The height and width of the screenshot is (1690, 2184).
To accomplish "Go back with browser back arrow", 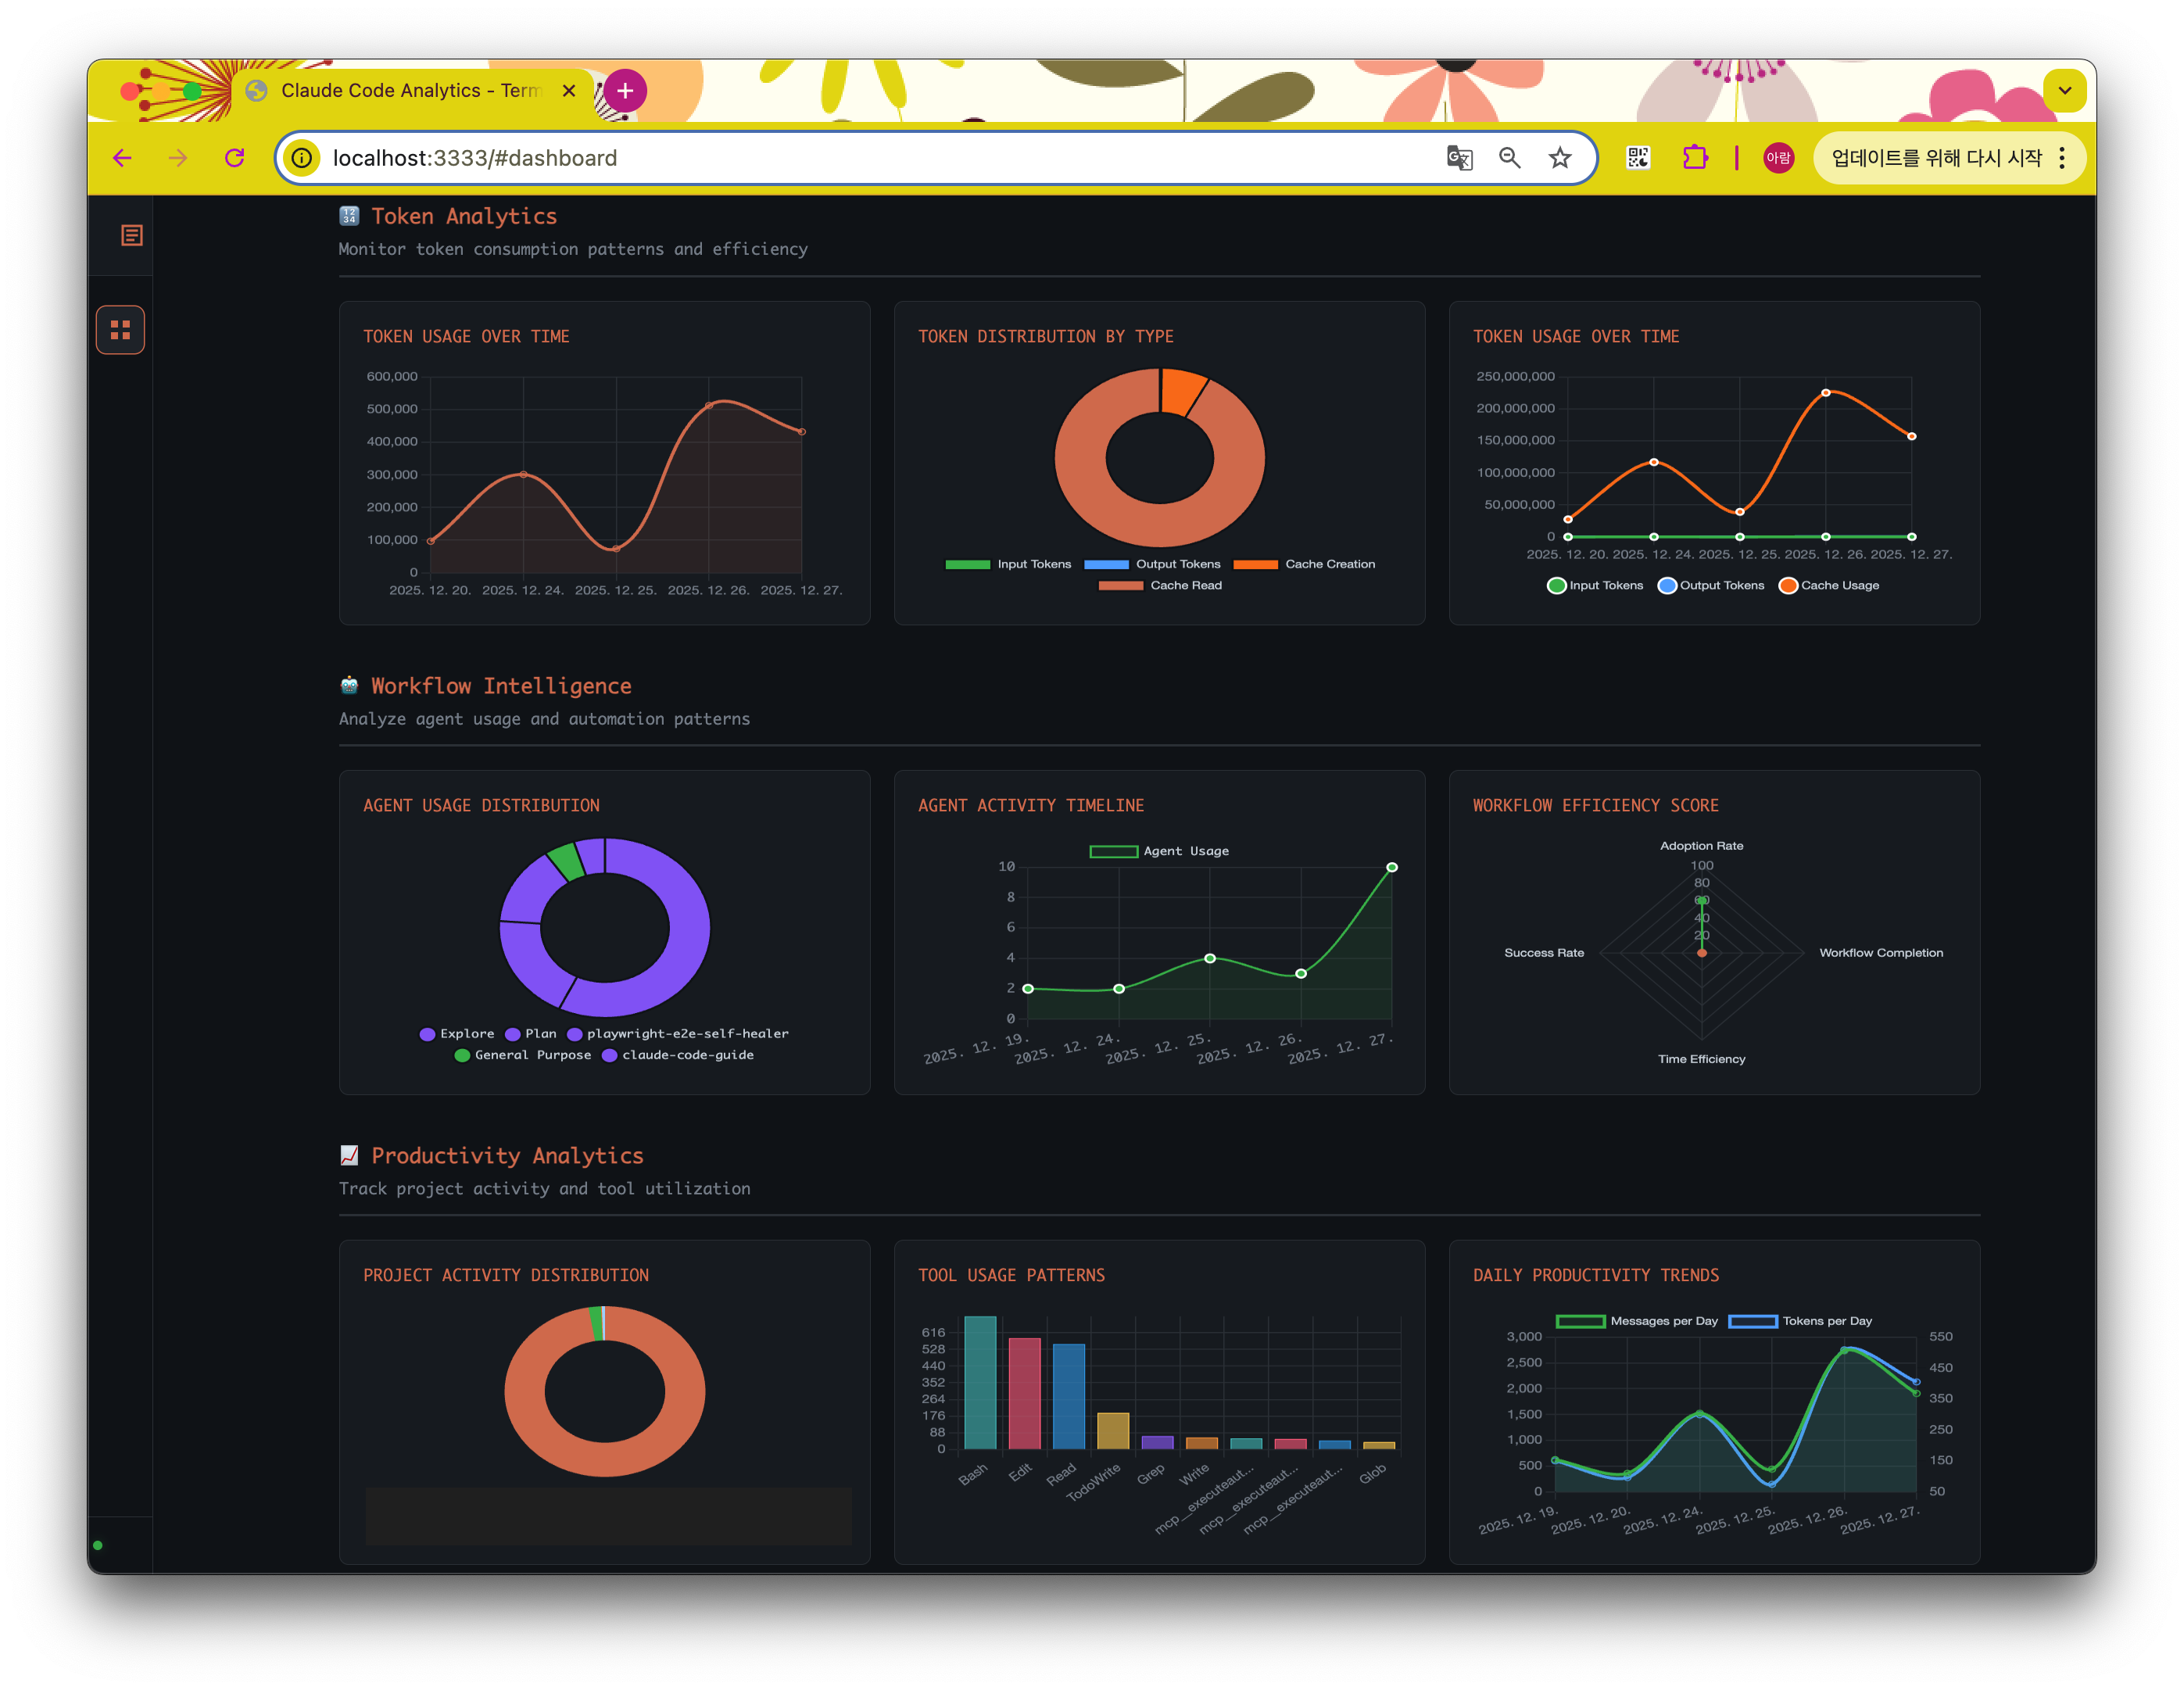I will click(122, 158).
